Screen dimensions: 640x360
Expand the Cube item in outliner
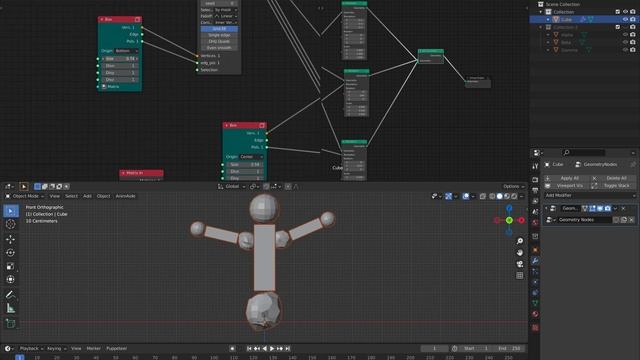pyautogui.click(x=548, y=19)
